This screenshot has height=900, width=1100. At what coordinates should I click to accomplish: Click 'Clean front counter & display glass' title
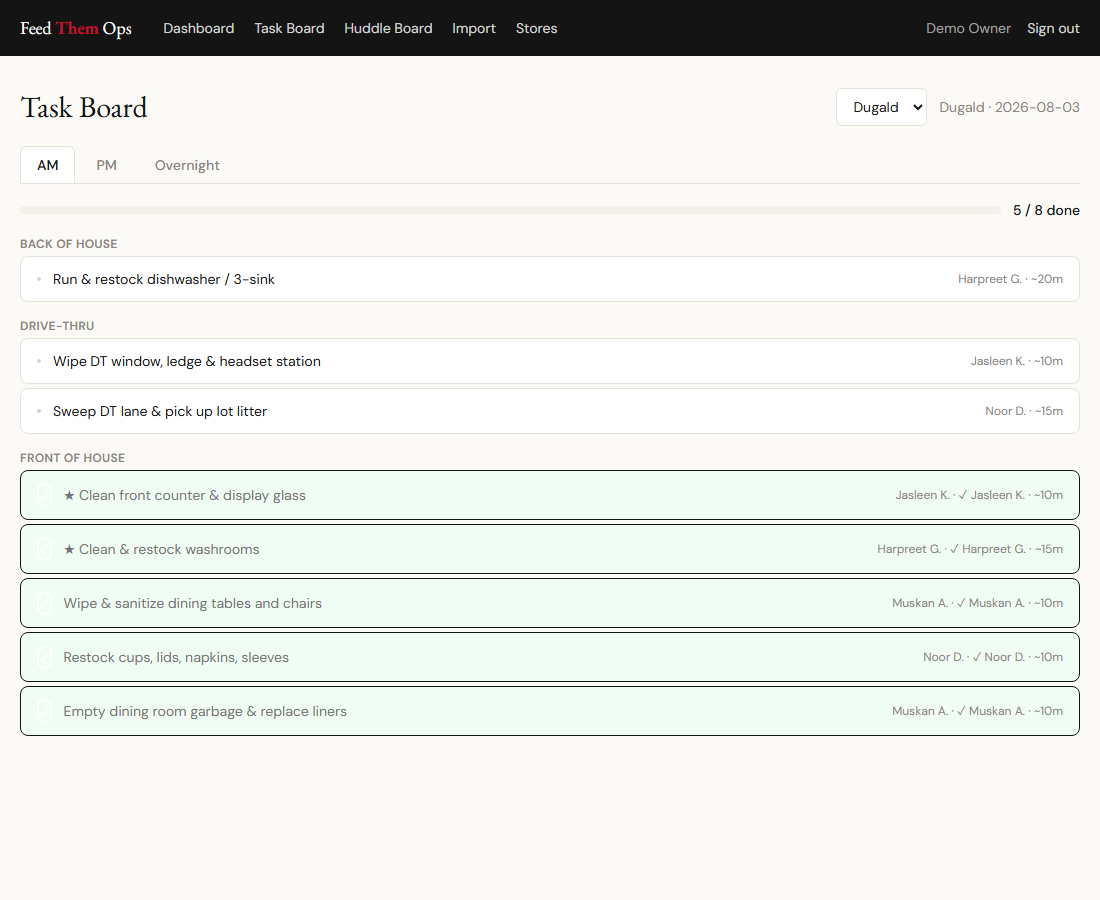192,495
